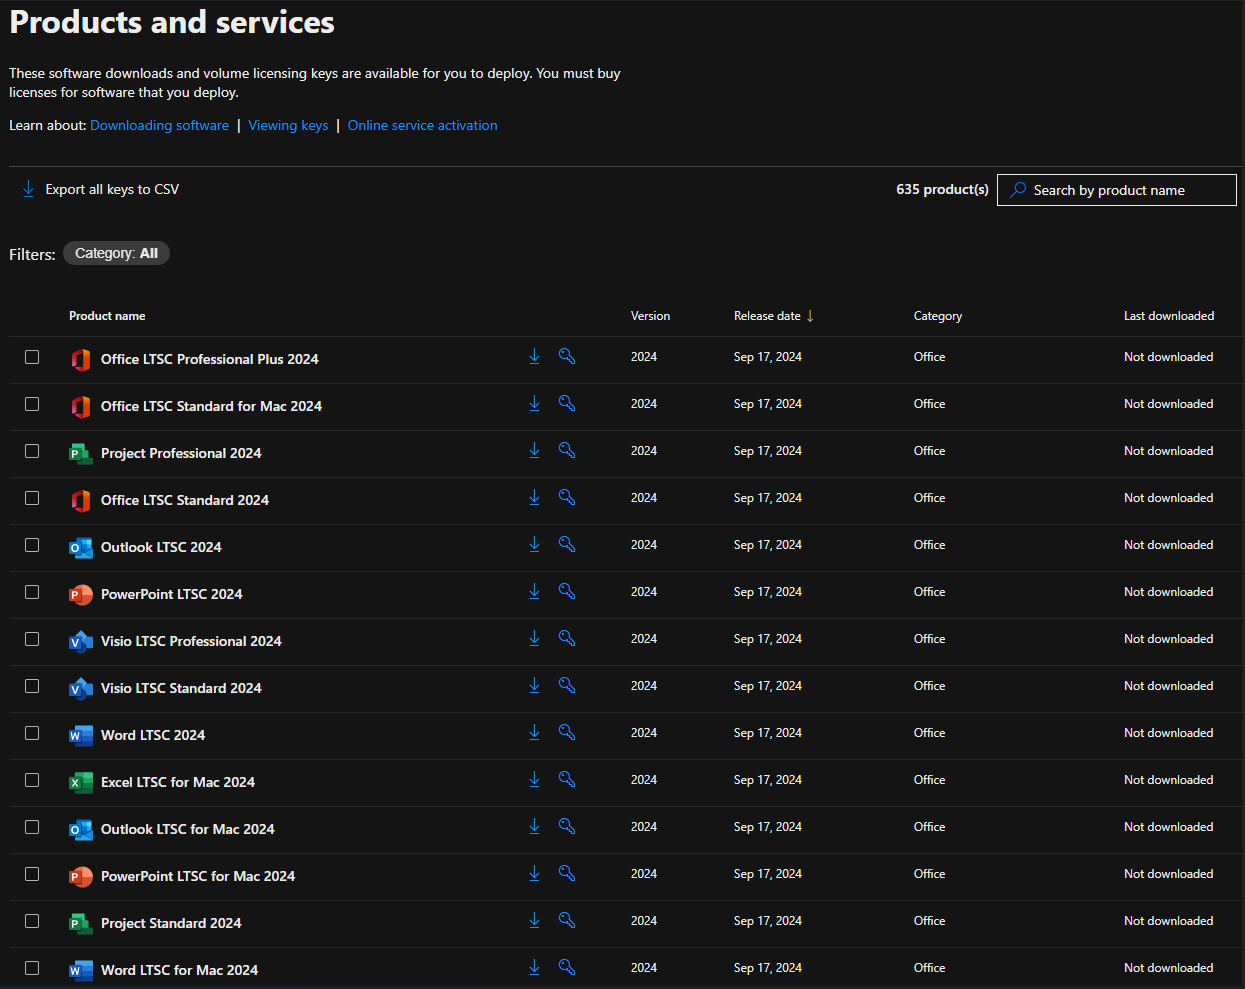
Task: Focus the Search by product name field
Action: 1116,190
